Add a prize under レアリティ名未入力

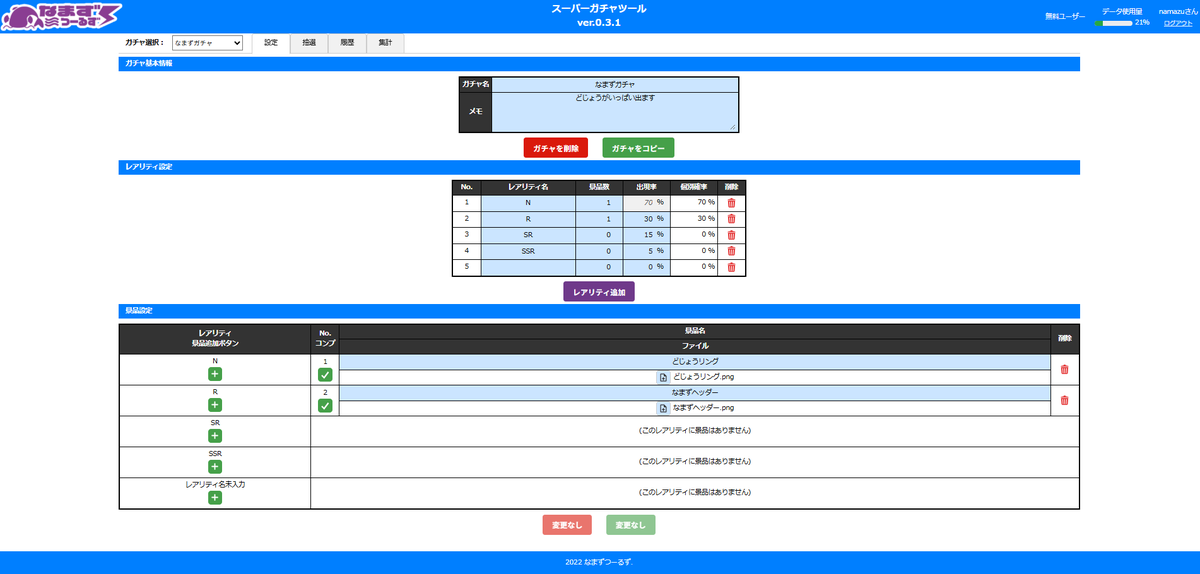[x=215, y=498]
